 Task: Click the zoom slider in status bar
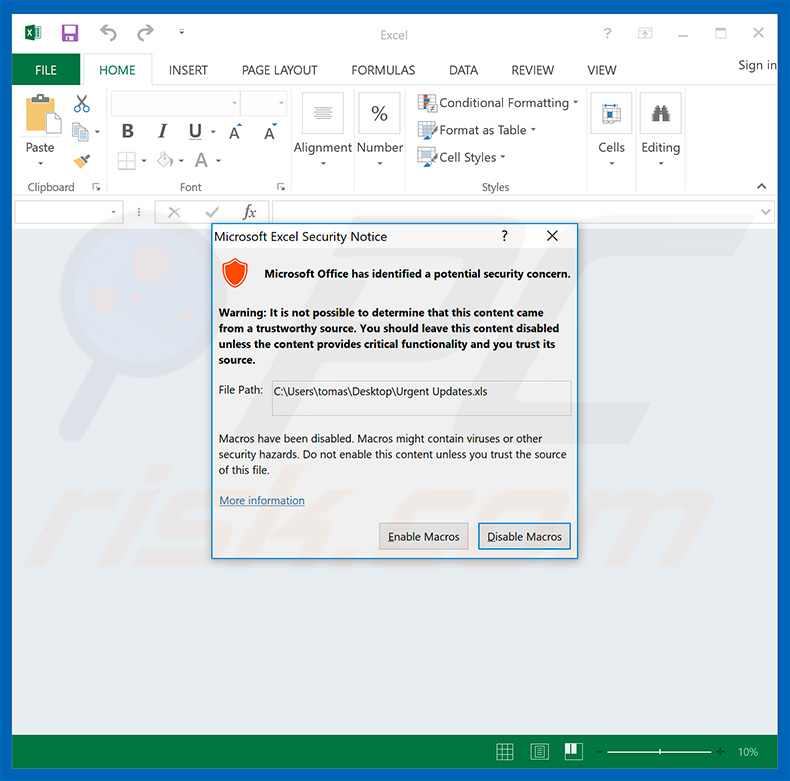660,751
